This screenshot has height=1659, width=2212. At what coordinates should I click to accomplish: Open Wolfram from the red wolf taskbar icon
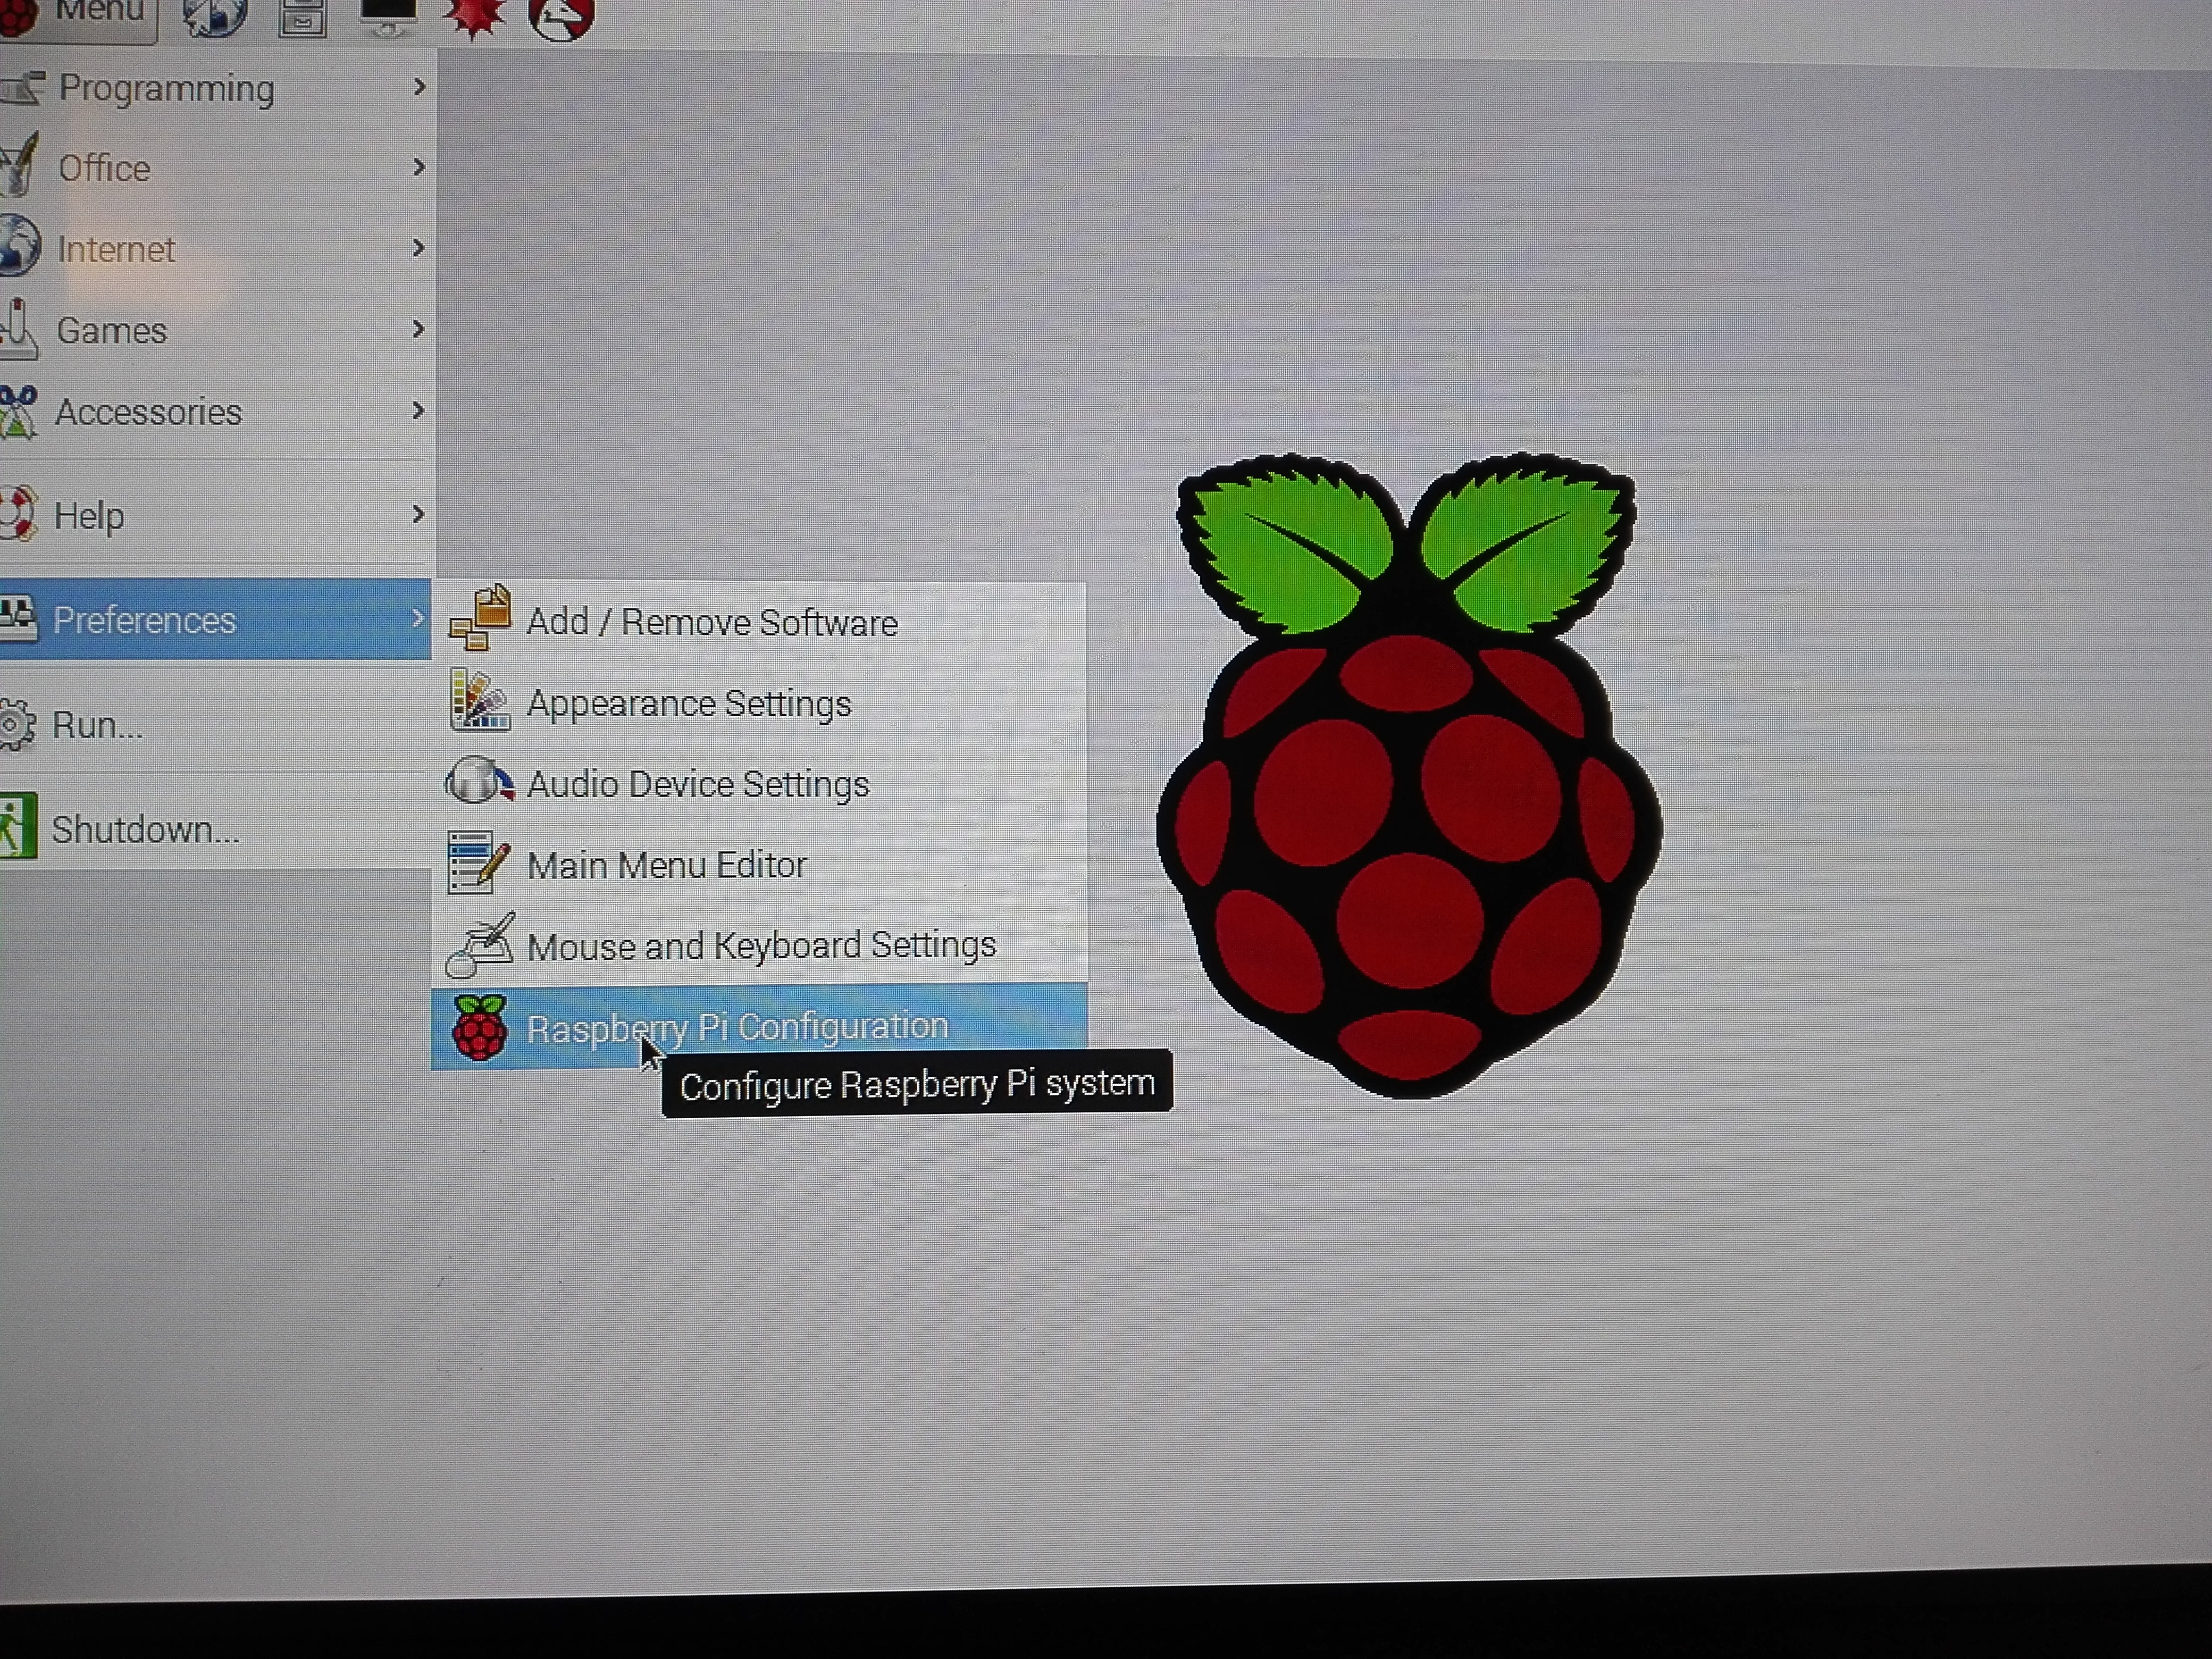pyautogui.click(x=561, y=18)
